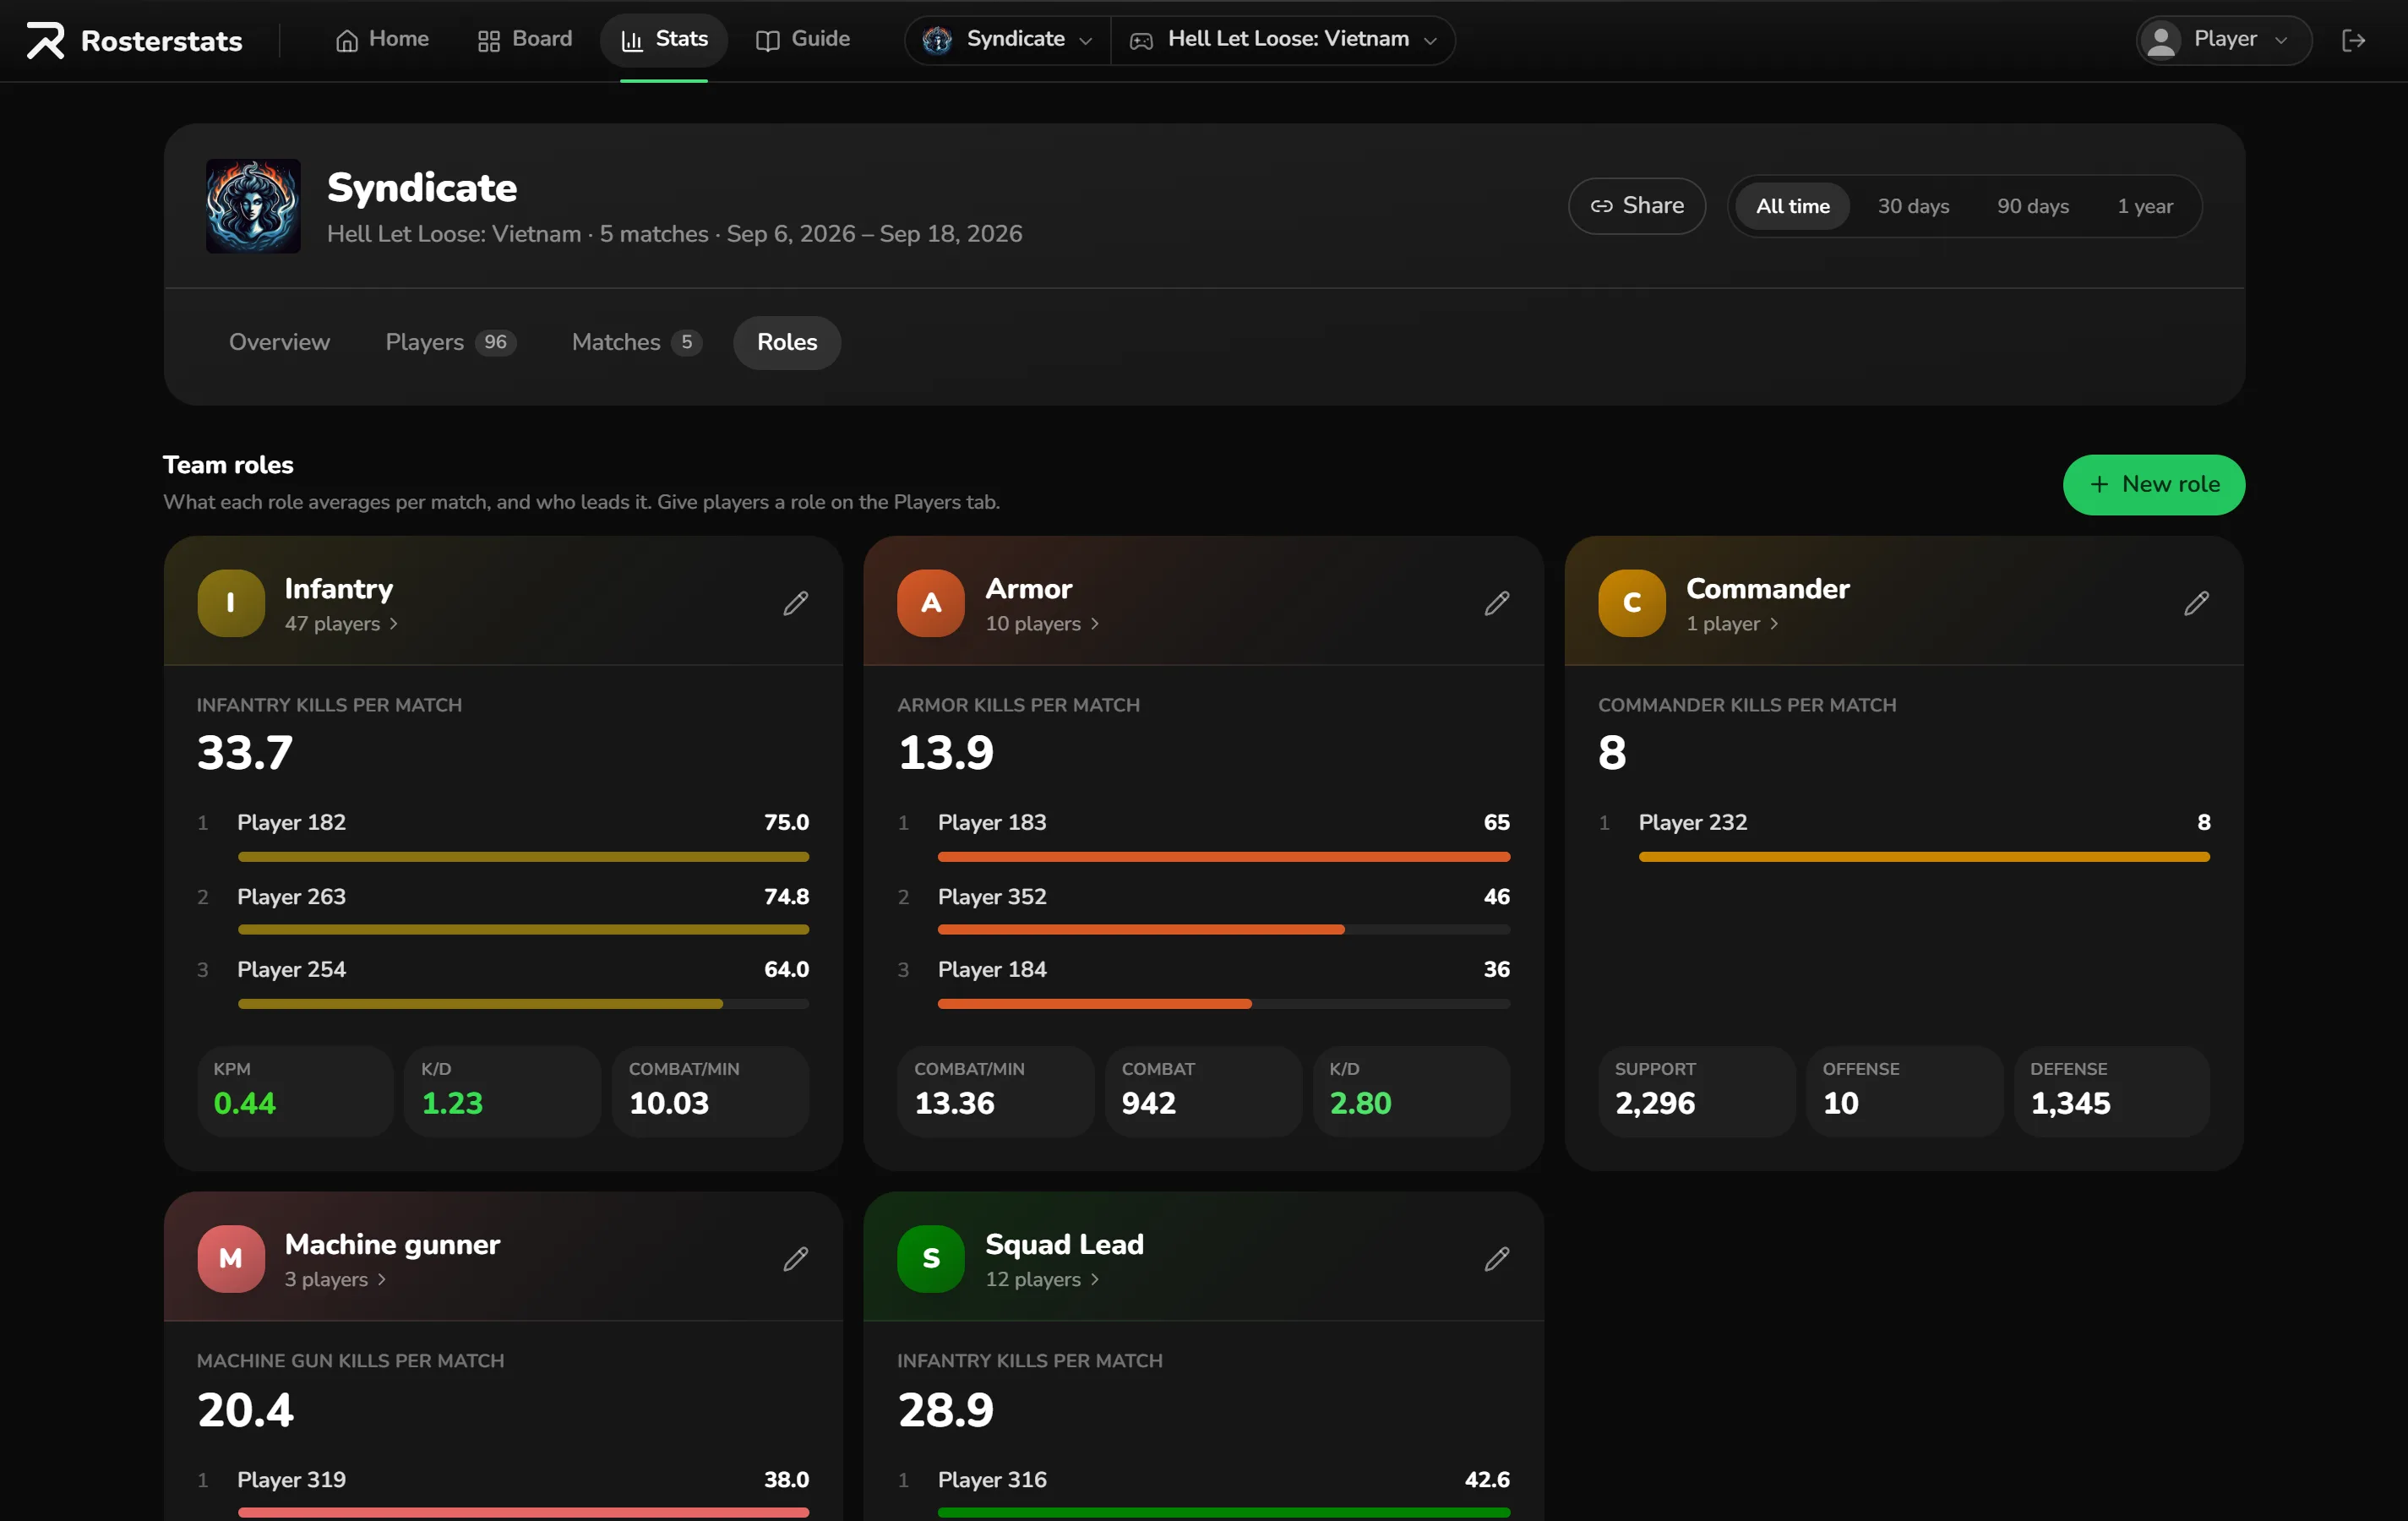Click the Armor 'A' role badge
2408x1521 pixels.
931,603
